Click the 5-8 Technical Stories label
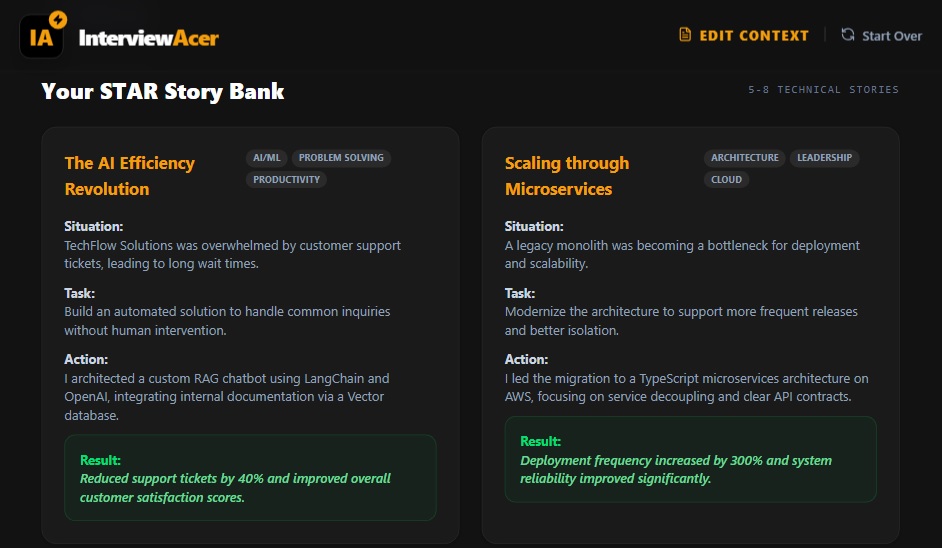 823,90
